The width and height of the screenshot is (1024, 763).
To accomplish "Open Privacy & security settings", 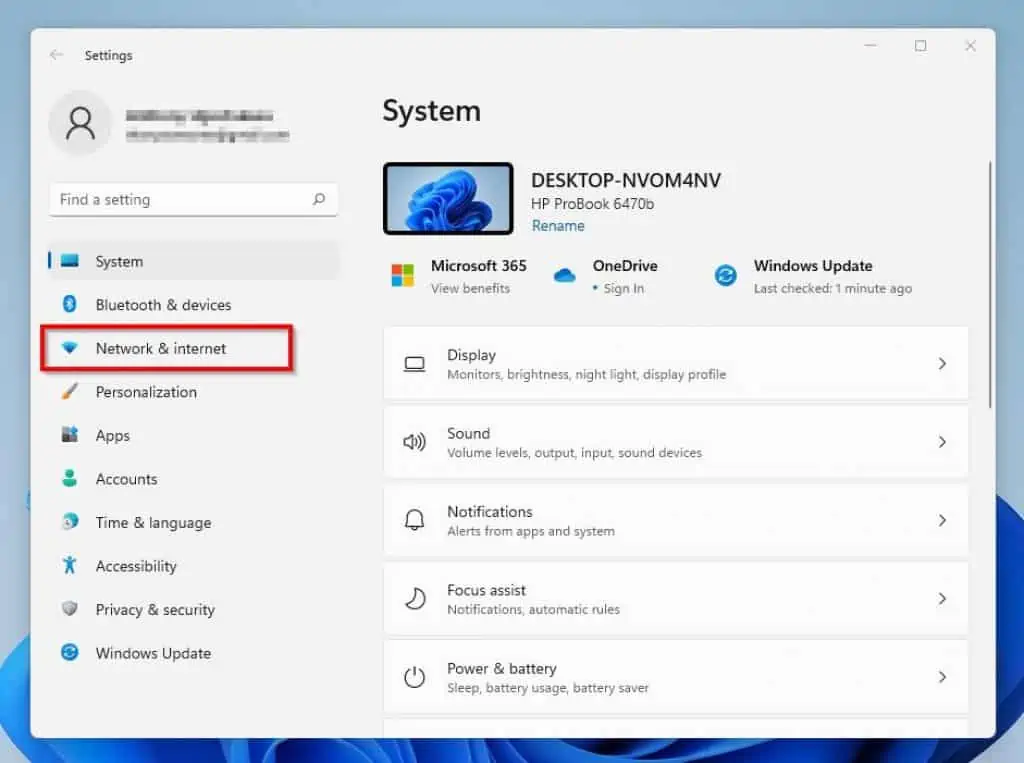I will coord(155,609).
